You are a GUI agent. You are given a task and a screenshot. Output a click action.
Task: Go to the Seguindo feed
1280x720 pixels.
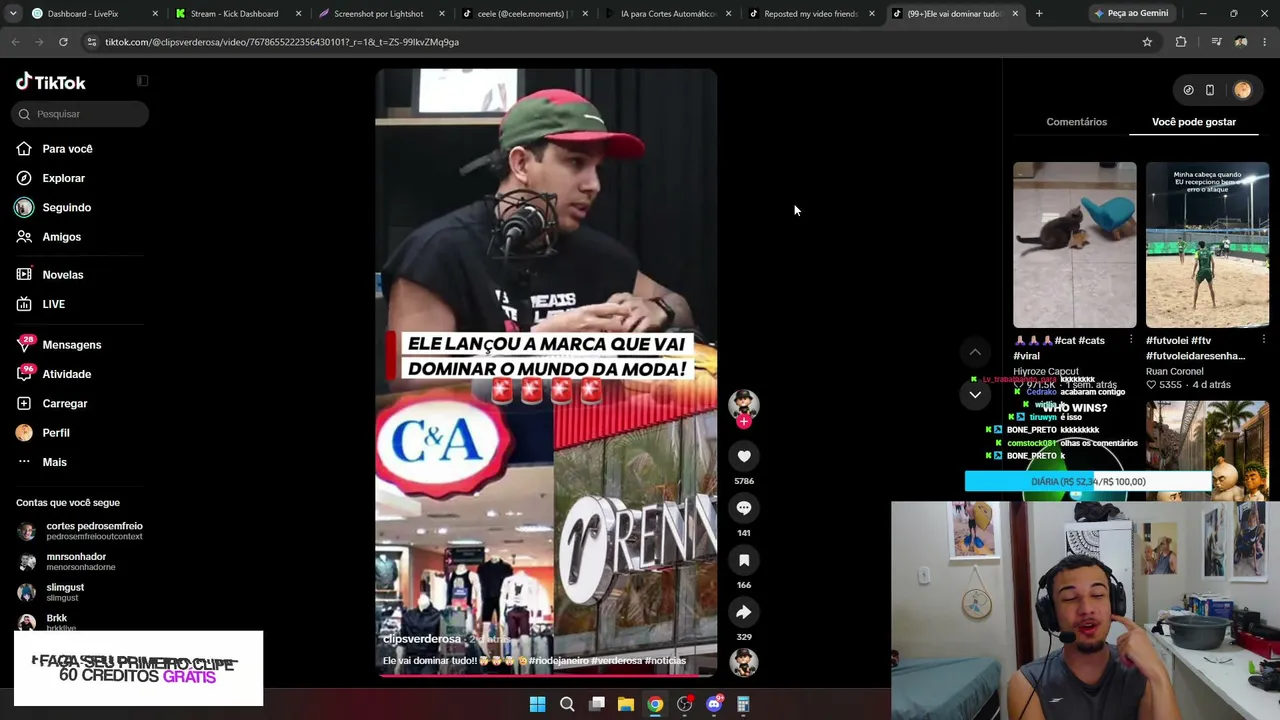click(x=66, y=207)
